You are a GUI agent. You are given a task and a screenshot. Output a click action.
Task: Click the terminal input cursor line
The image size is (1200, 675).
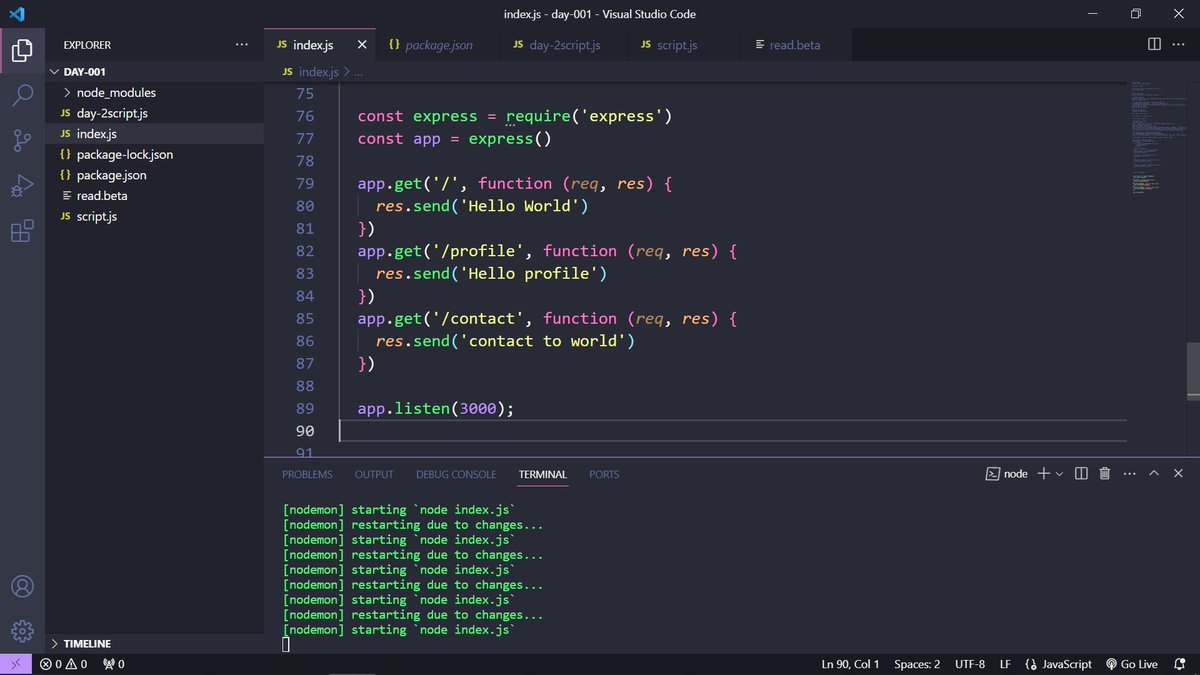click(x=286, y=645)
